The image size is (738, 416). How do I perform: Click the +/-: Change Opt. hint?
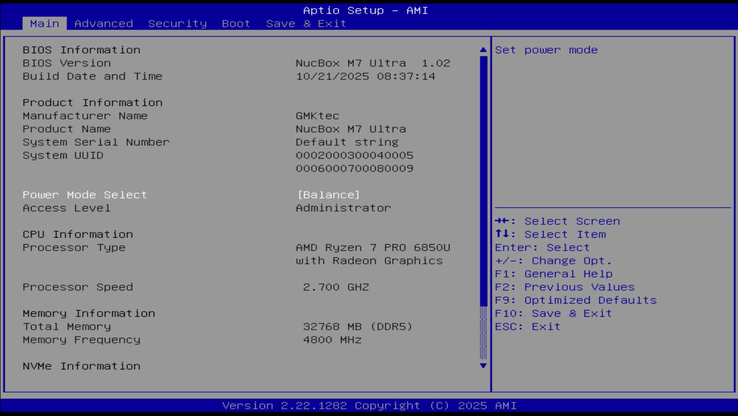[553, 261]
